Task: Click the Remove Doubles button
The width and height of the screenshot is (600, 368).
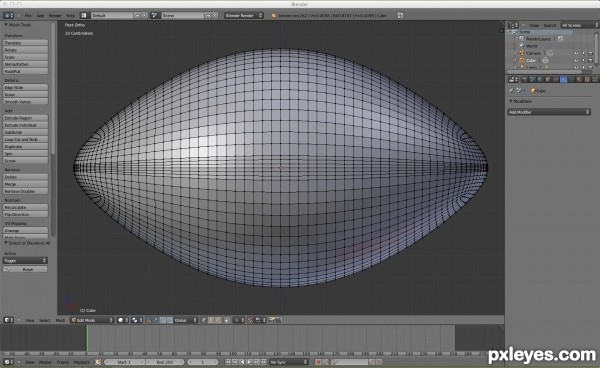Action: click(x=26, y=191)
